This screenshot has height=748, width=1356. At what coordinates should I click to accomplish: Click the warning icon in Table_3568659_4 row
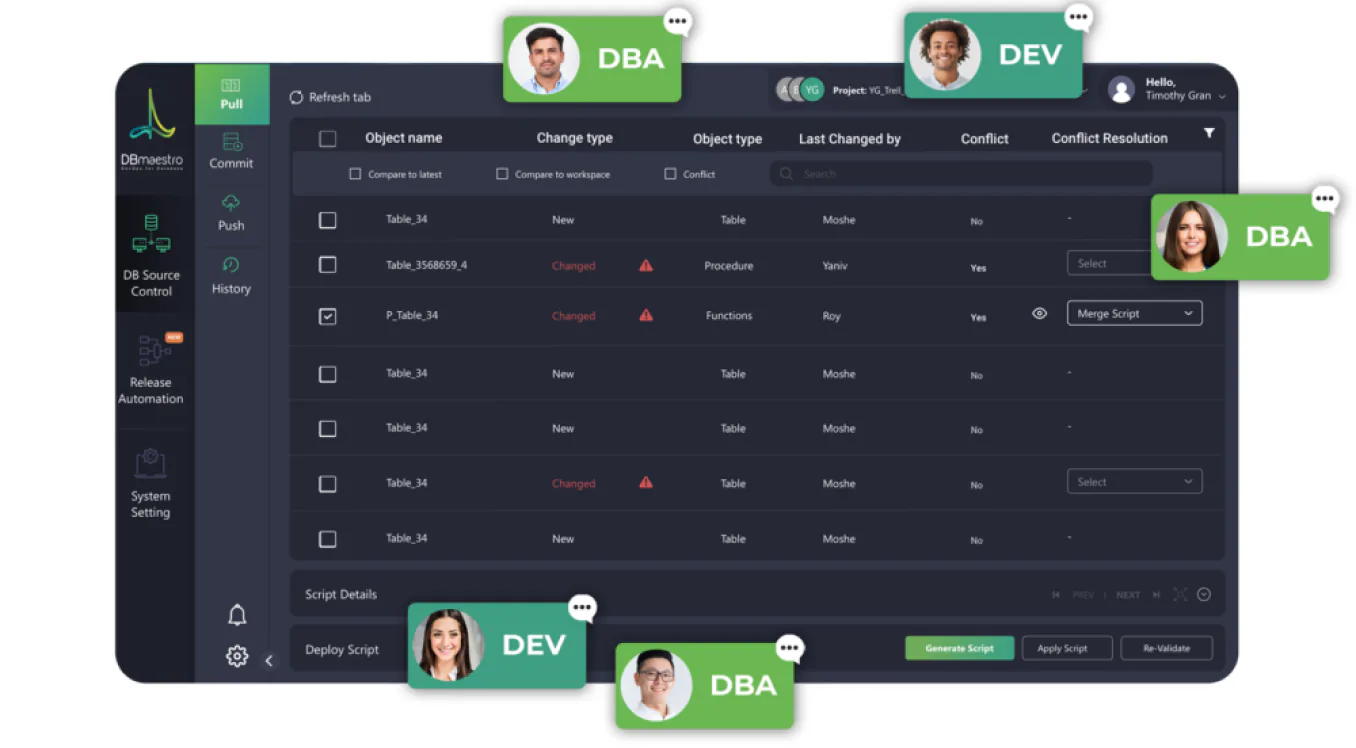646,266
